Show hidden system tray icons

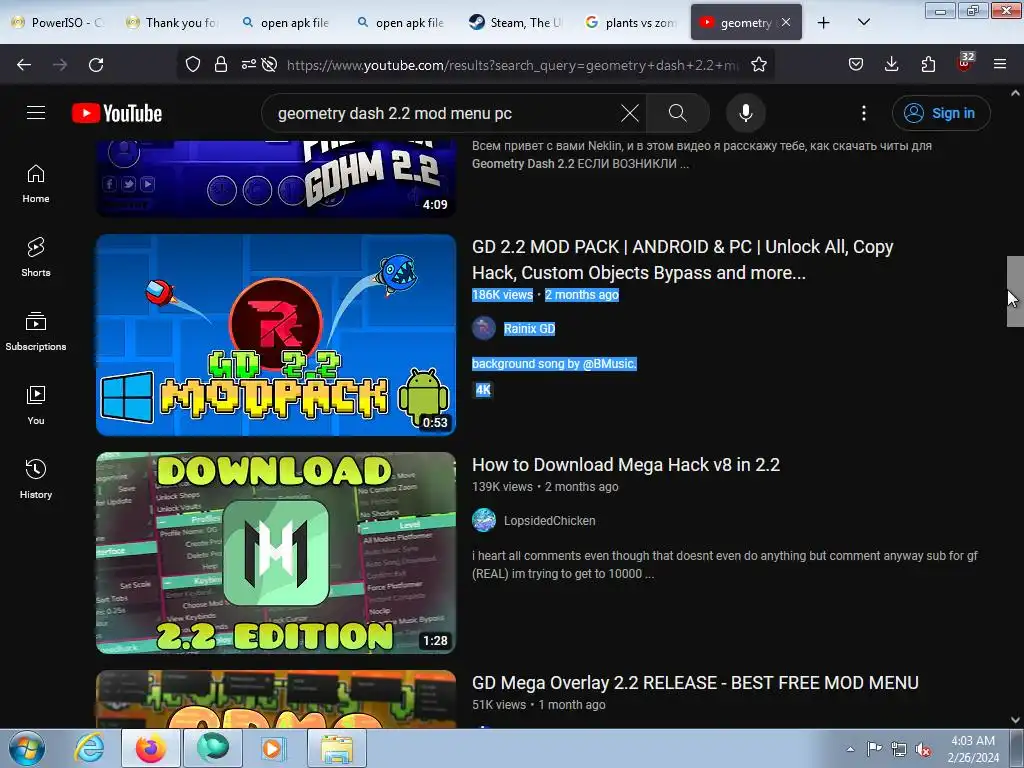[x=850, y=749]
